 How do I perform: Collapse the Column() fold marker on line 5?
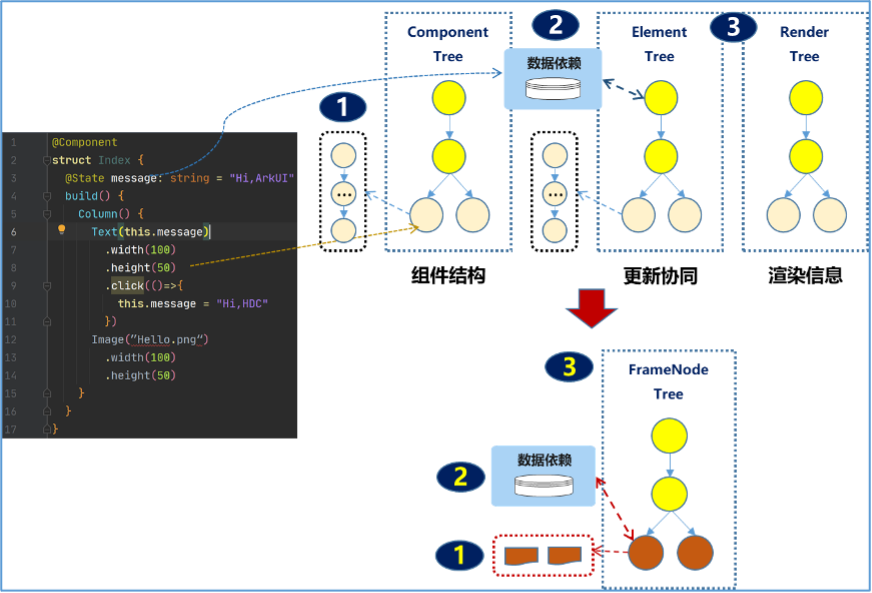pyautogui.click(x=47, y=214)
